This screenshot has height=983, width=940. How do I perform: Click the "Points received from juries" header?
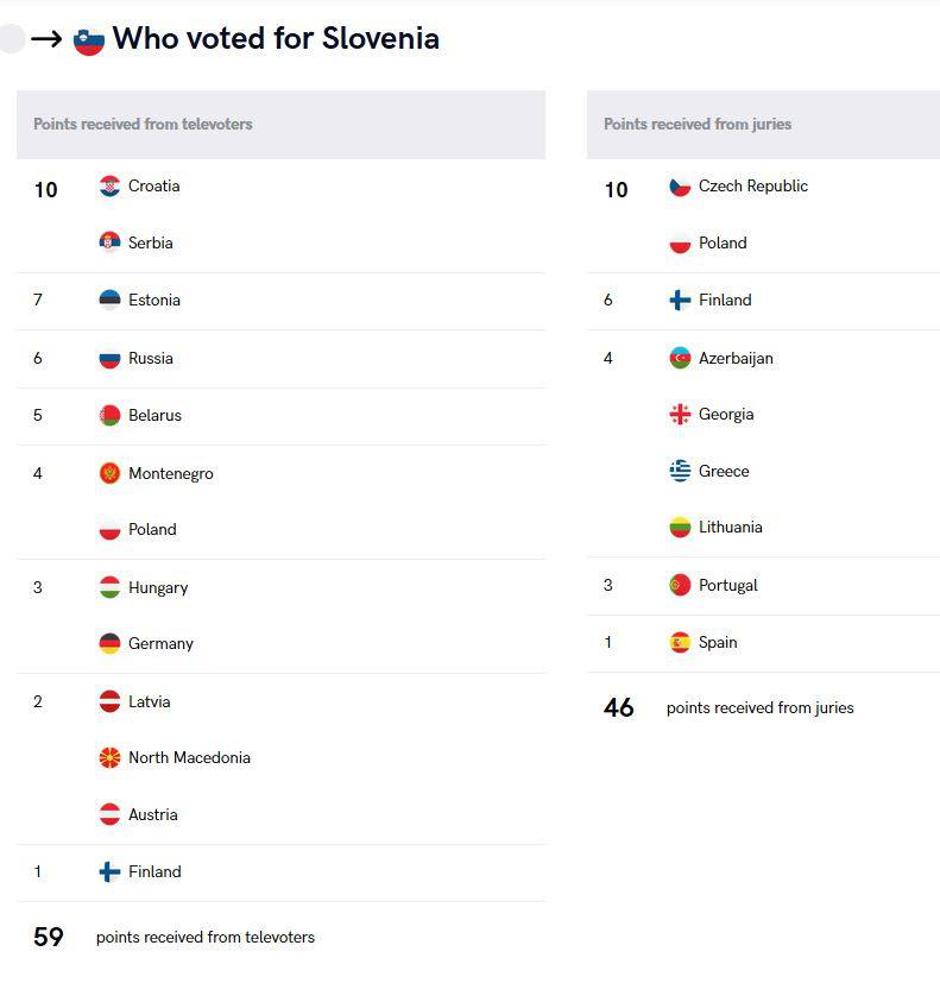(x=697, y=124)
